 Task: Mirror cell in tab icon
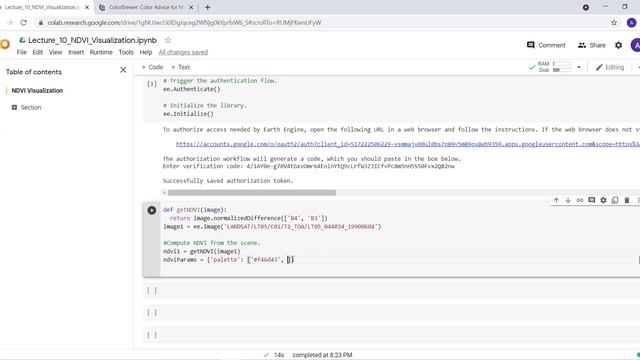tap(615, 200)
